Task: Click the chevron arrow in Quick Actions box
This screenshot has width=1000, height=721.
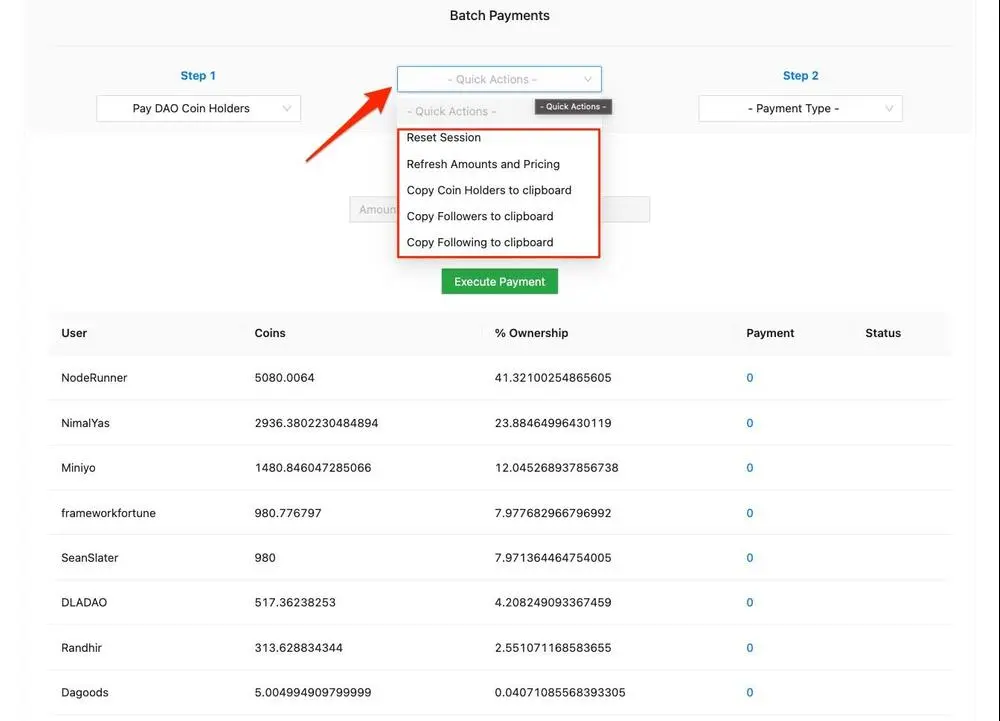Action: coord(587,79)
